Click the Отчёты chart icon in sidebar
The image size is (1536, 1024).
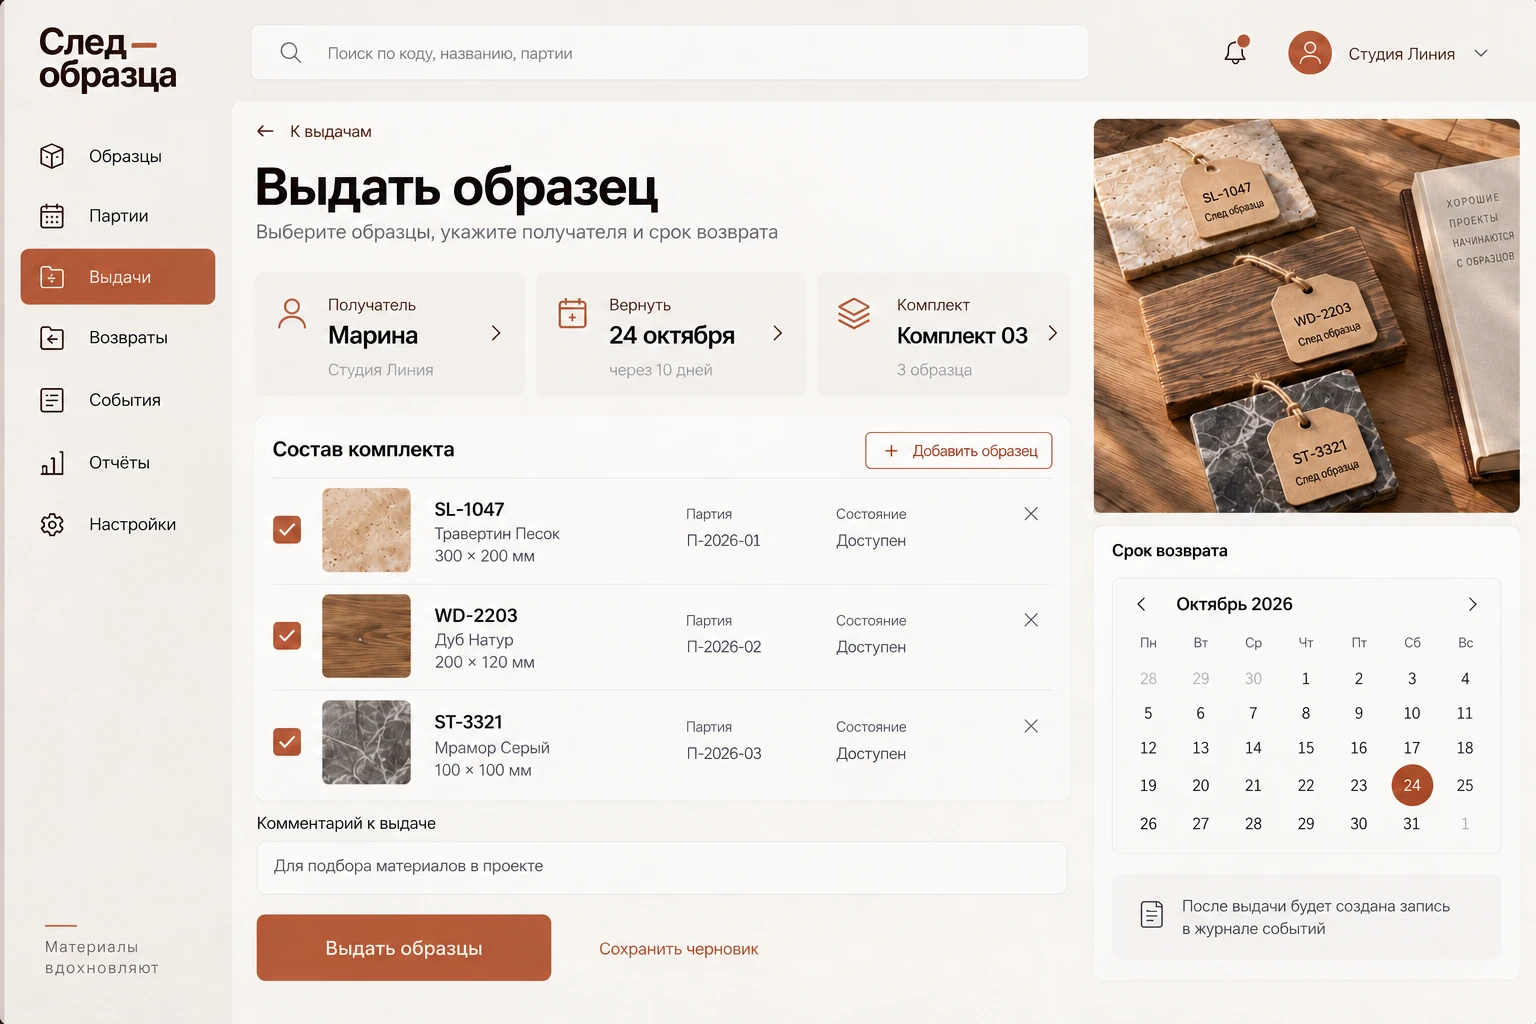[x=52, y=462]
